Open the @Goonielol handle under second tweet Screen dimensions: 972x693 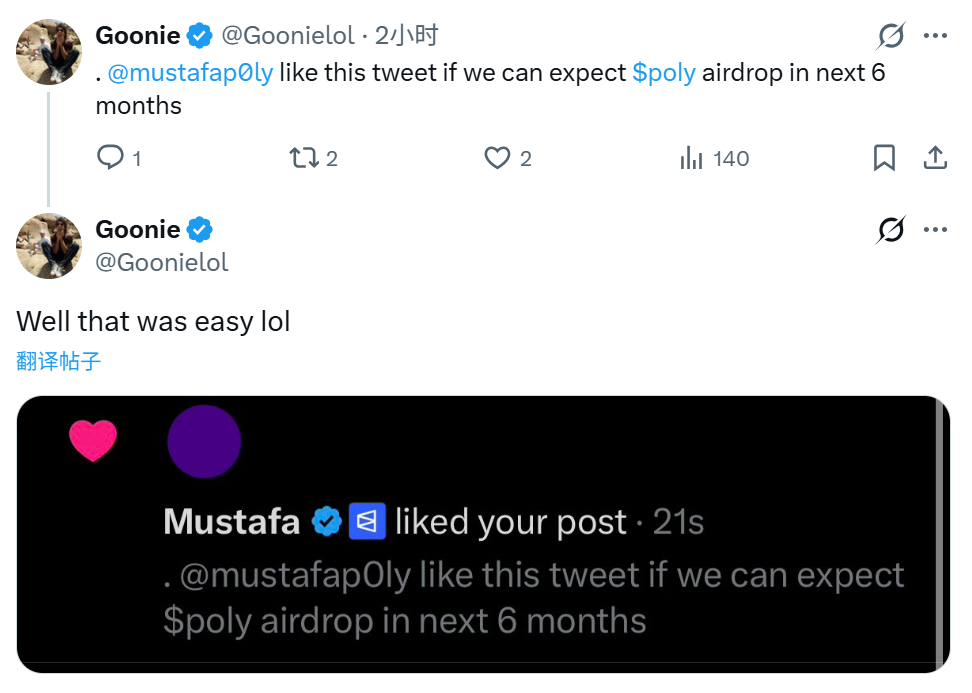(x=162, y=262)
